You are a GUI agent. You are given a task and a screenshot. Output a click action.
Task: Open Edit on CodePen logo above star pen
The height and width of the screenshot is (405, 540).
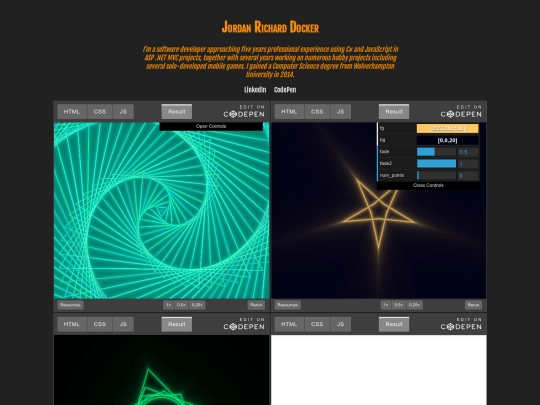pos(461,111)
